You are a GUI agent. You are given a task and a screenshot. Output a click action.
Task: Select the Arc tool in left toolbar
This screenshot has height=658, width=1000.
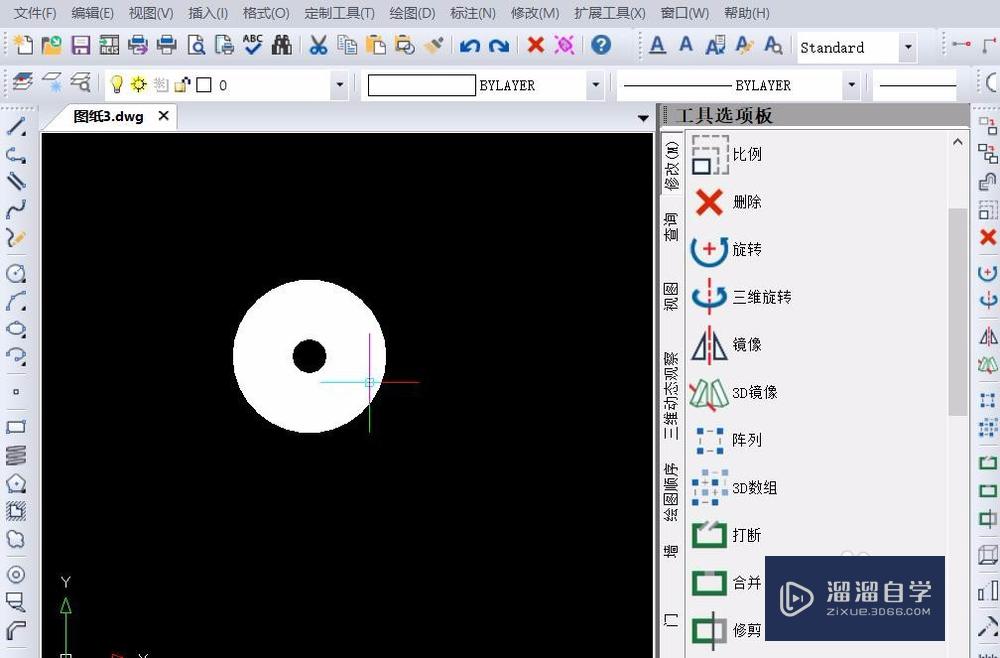(16, 301)
